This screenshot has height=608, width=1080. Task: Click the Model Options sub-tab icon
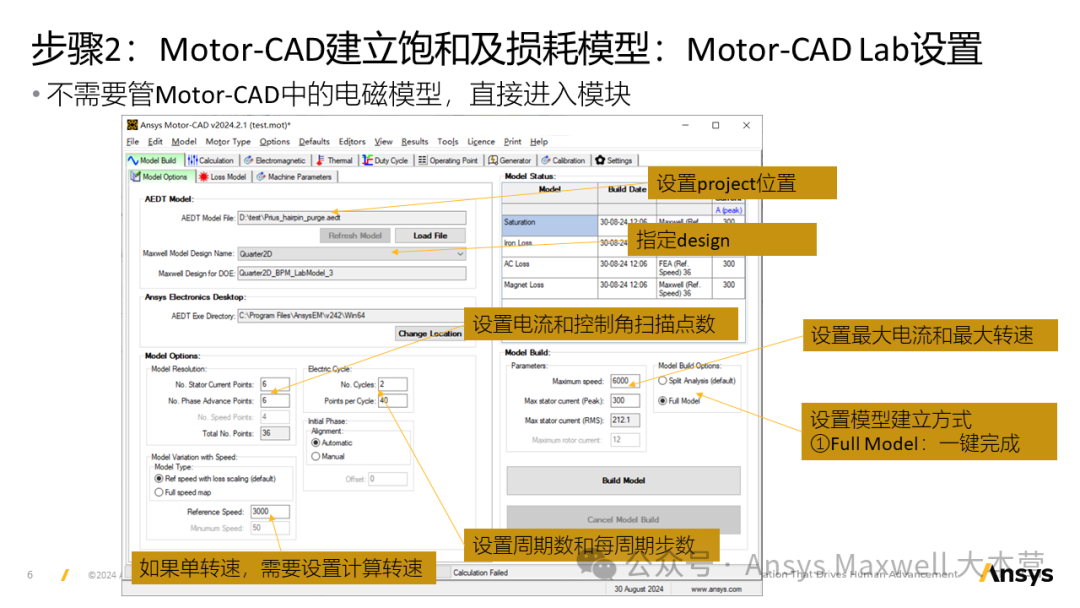136,177
